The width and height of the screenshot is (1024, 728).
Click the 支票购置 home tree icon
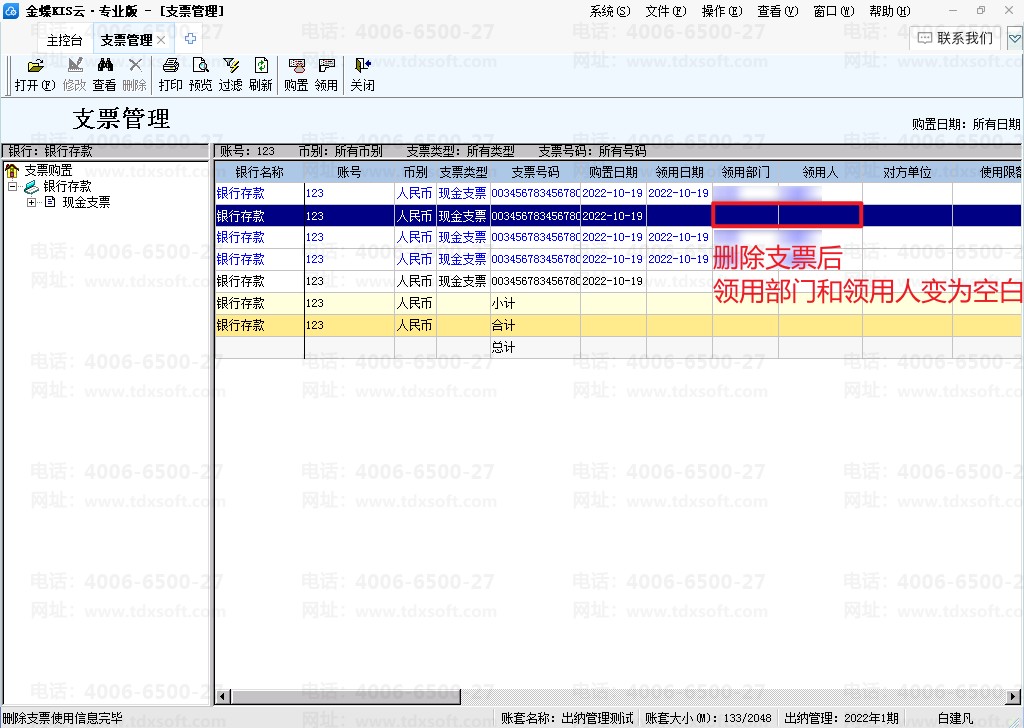coord(12,171)
